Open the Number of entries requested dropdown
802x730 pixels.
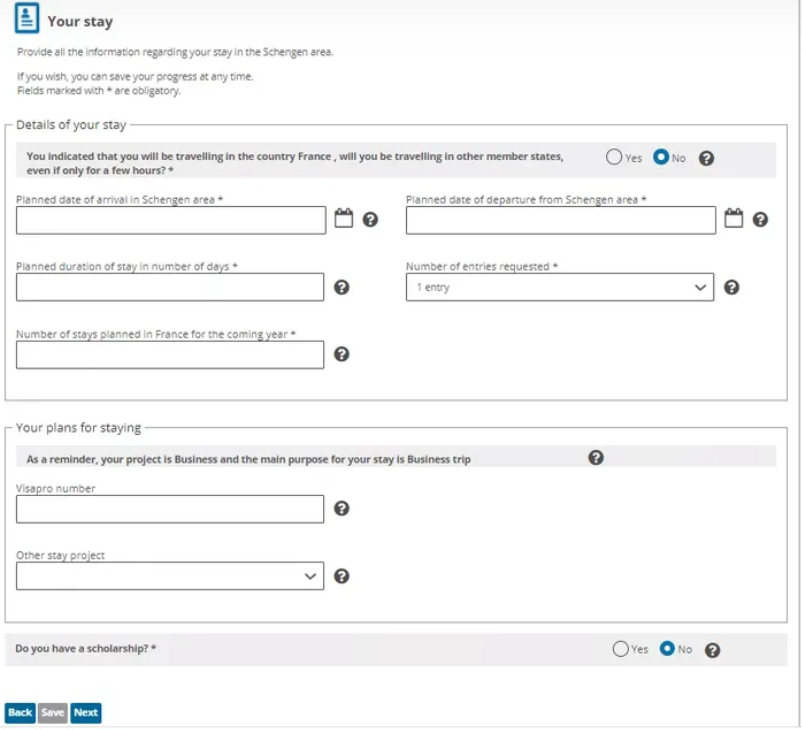point(560,287)
